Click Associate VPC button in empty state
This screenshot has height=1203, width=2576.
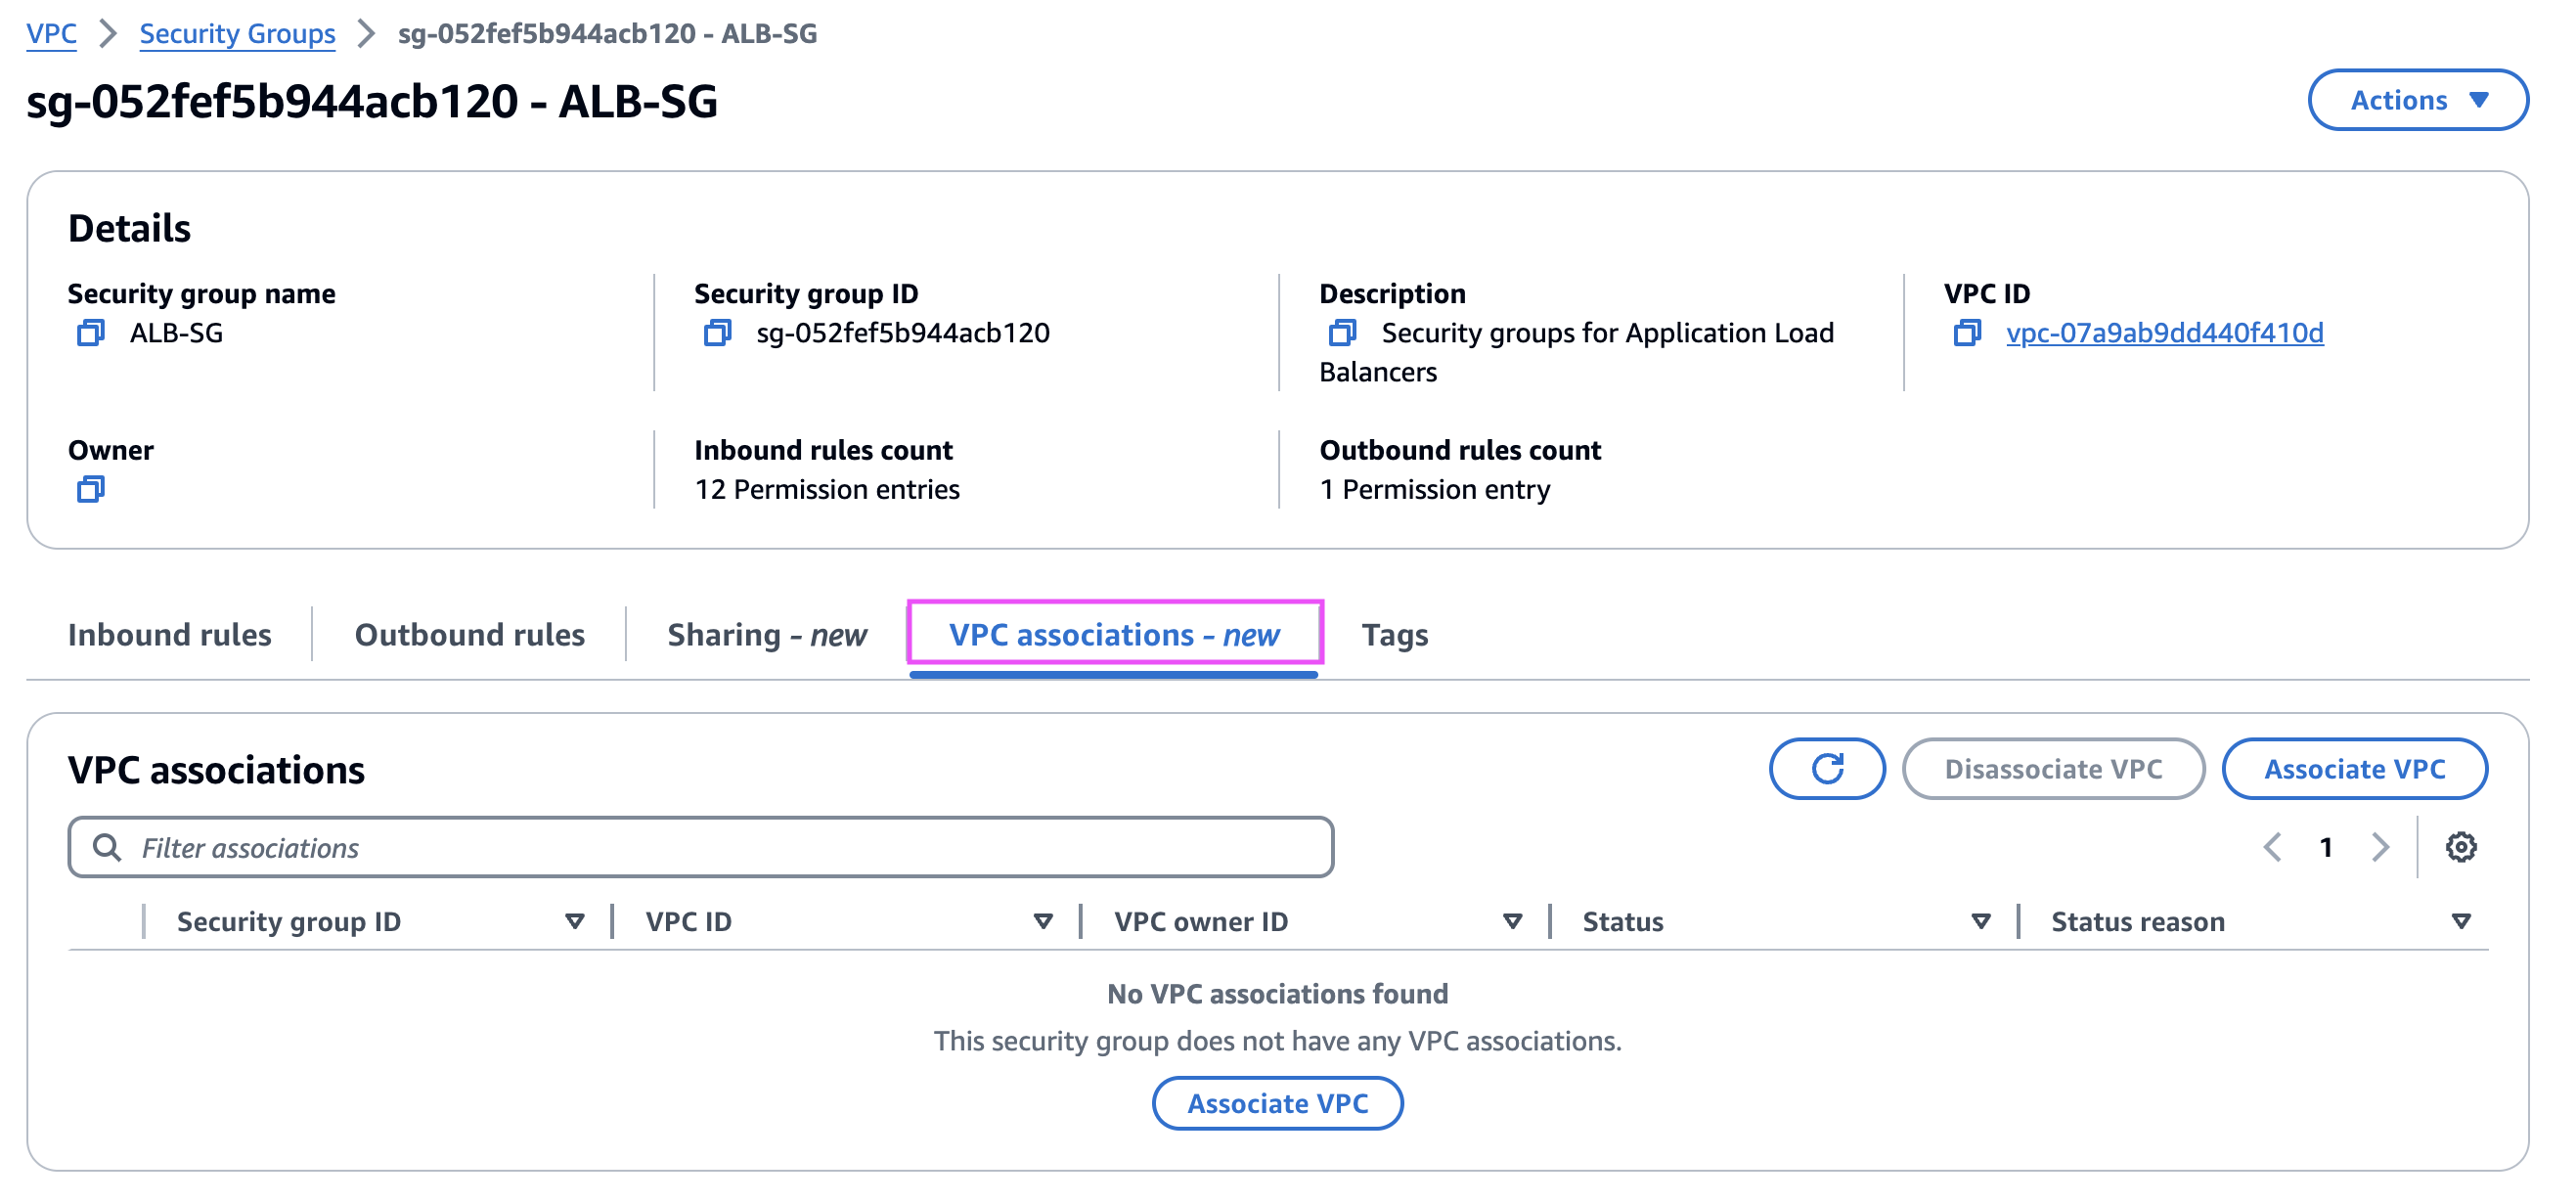click(1277, 1103)
